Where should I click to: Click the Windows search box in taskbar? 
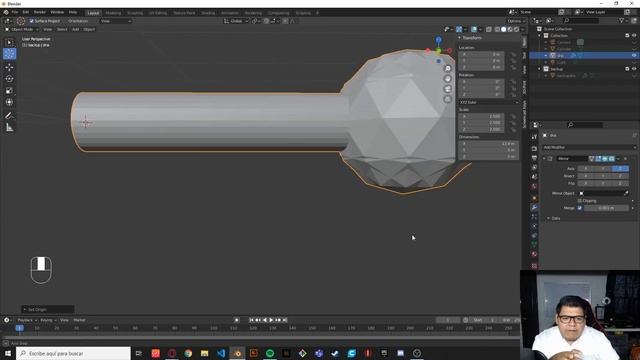[x=73, y=353]
